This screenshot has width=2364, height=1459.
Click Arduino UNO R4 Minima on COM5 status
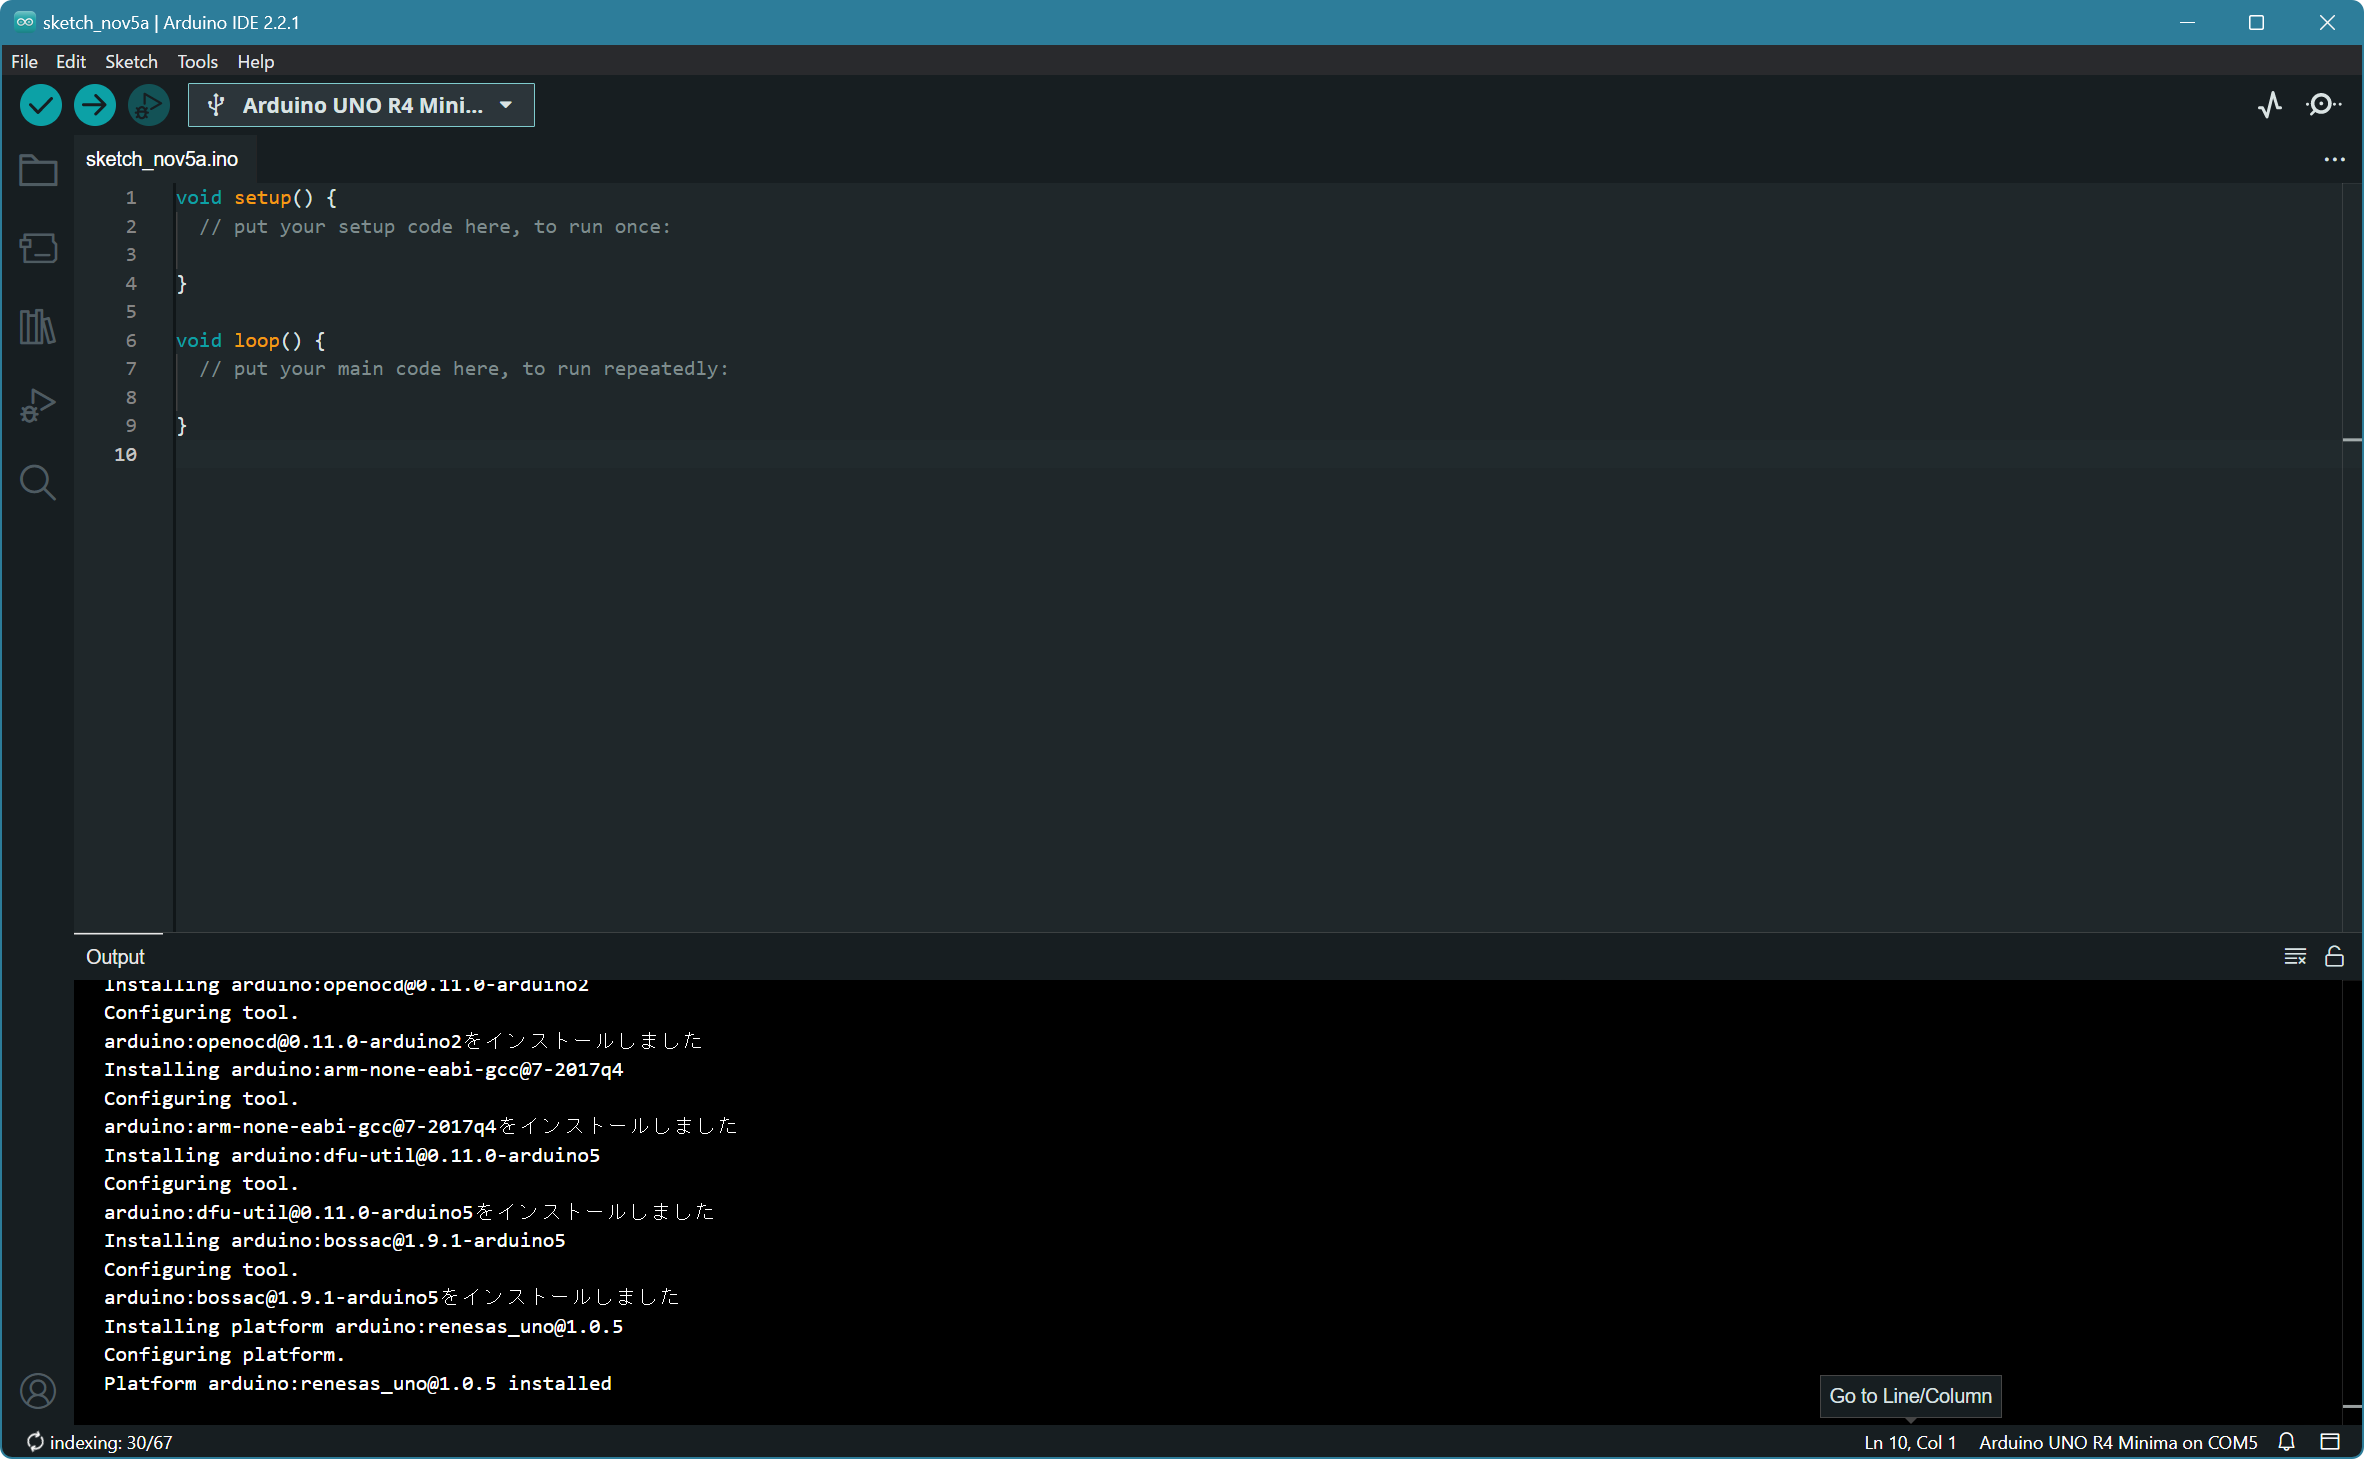[x=2118, y=1442]
